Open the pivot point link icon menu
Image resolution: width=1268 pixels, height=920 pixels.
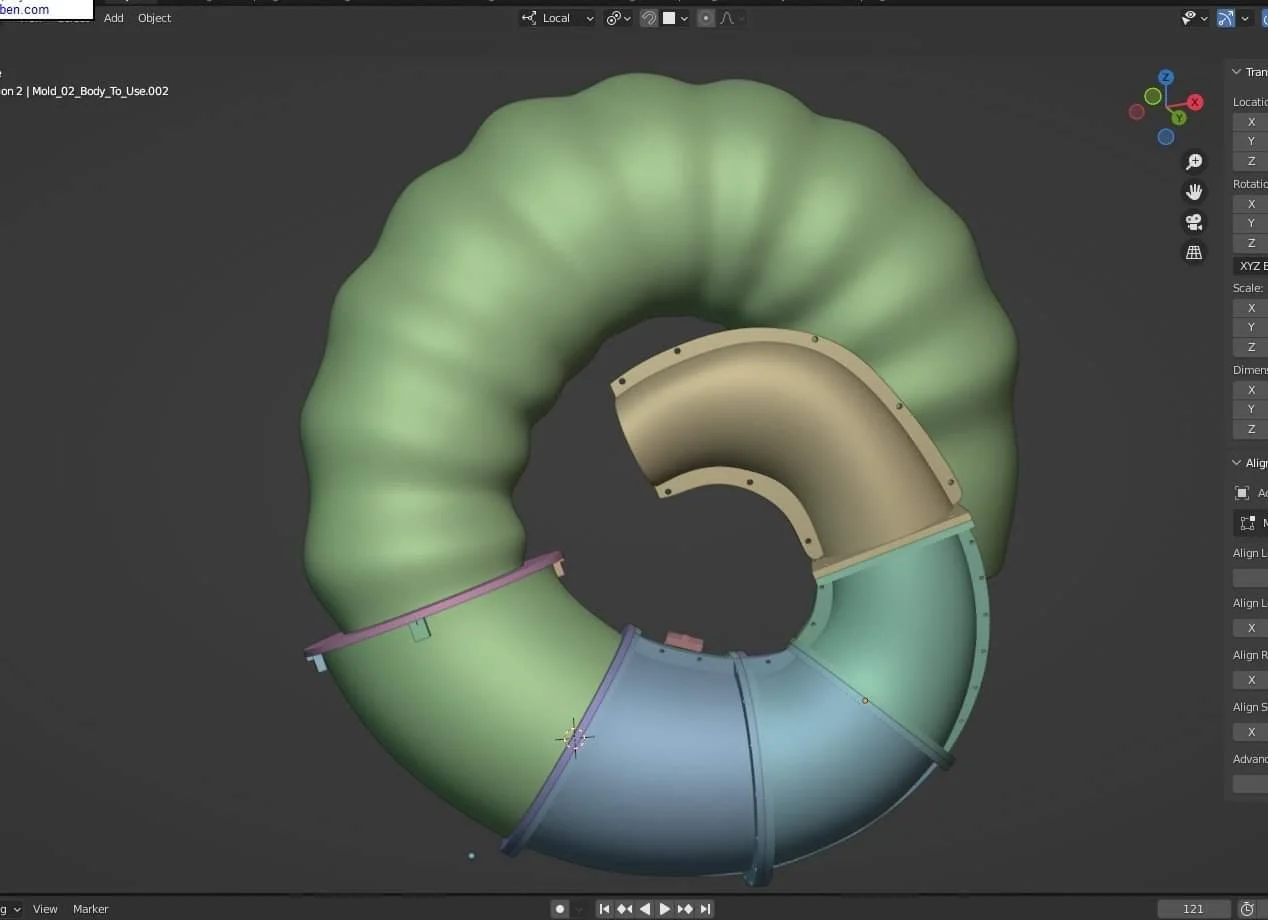click(x=618, y=18)
